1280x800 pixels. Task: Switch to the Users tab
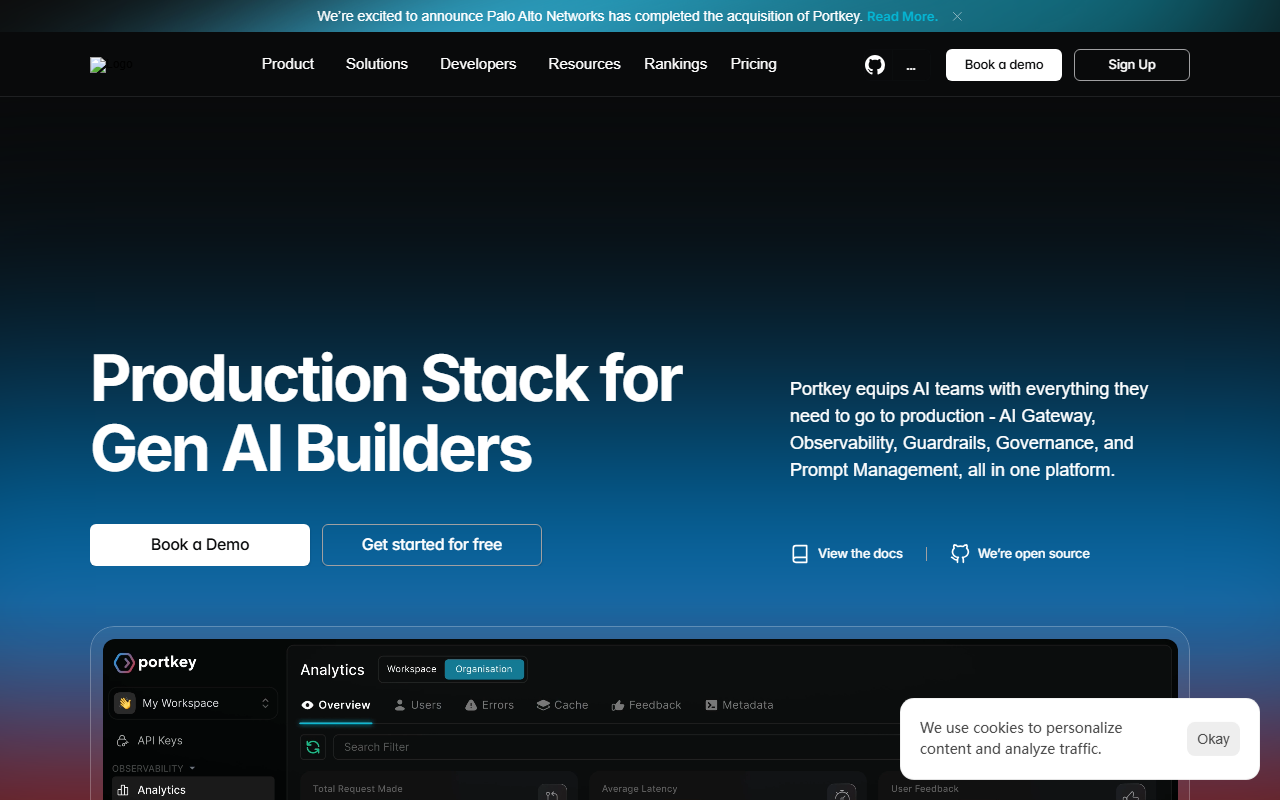(x=418, y=705)
